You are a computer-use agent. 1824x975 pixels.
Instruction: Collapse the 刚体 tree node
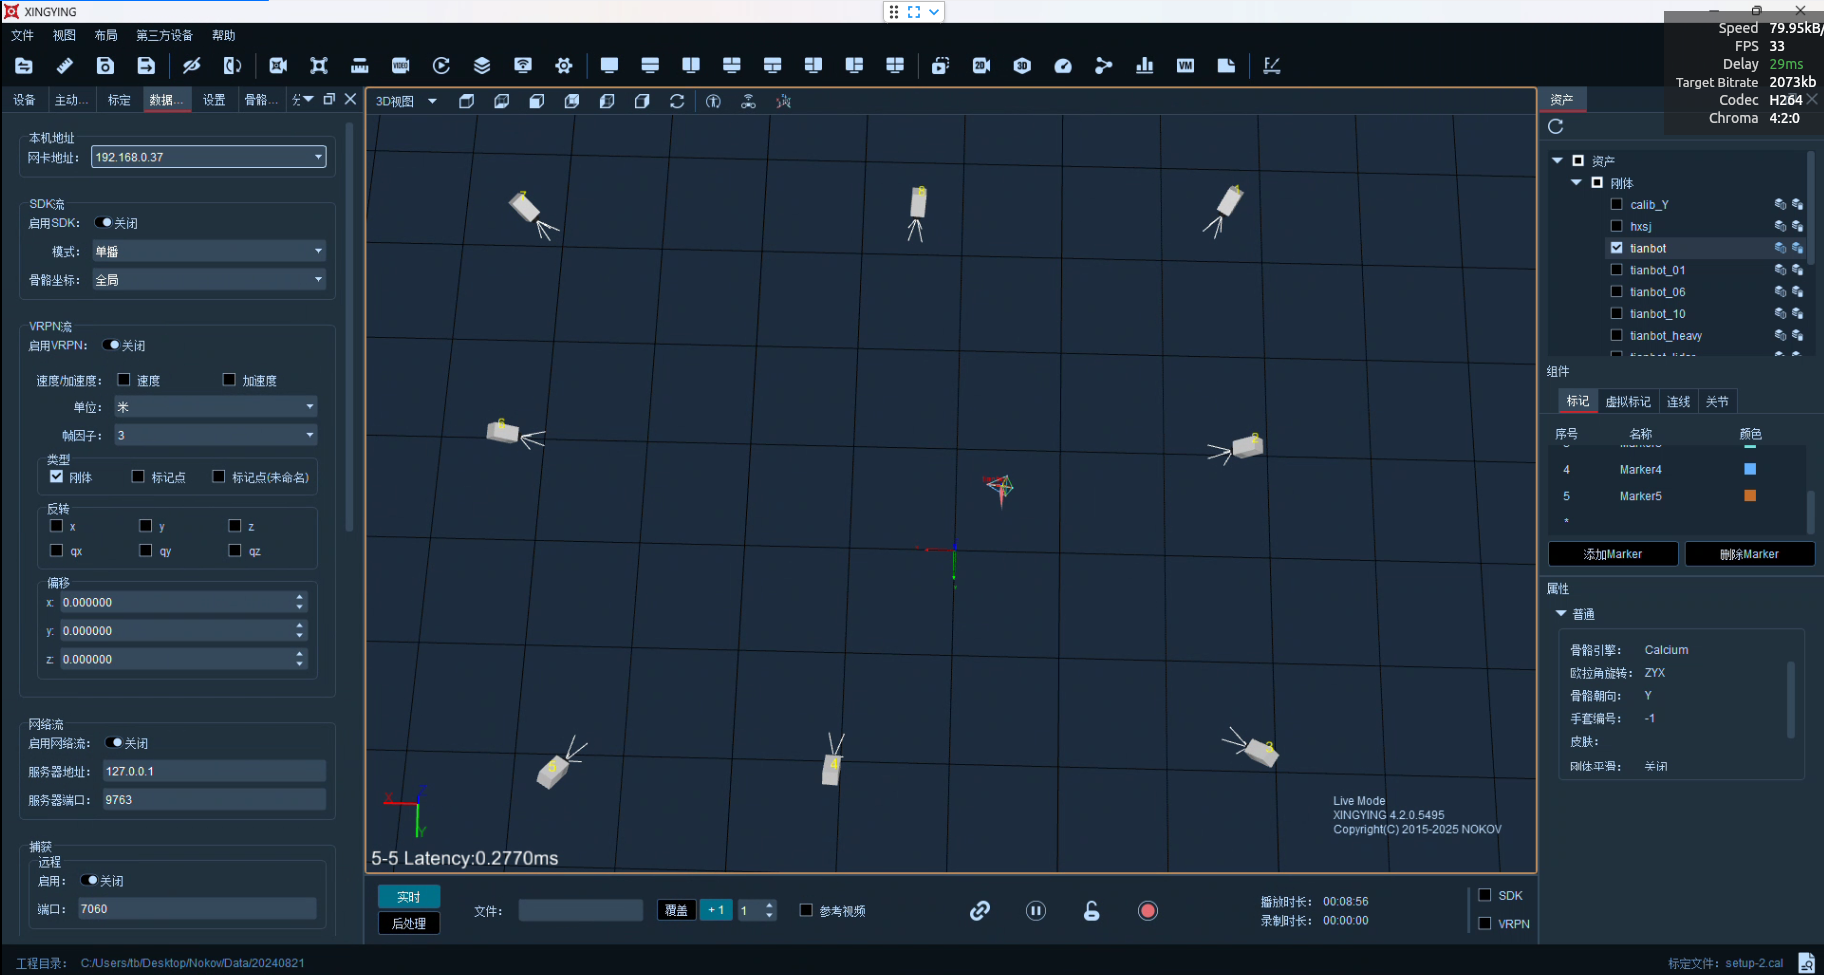(x=1576, y=182)
